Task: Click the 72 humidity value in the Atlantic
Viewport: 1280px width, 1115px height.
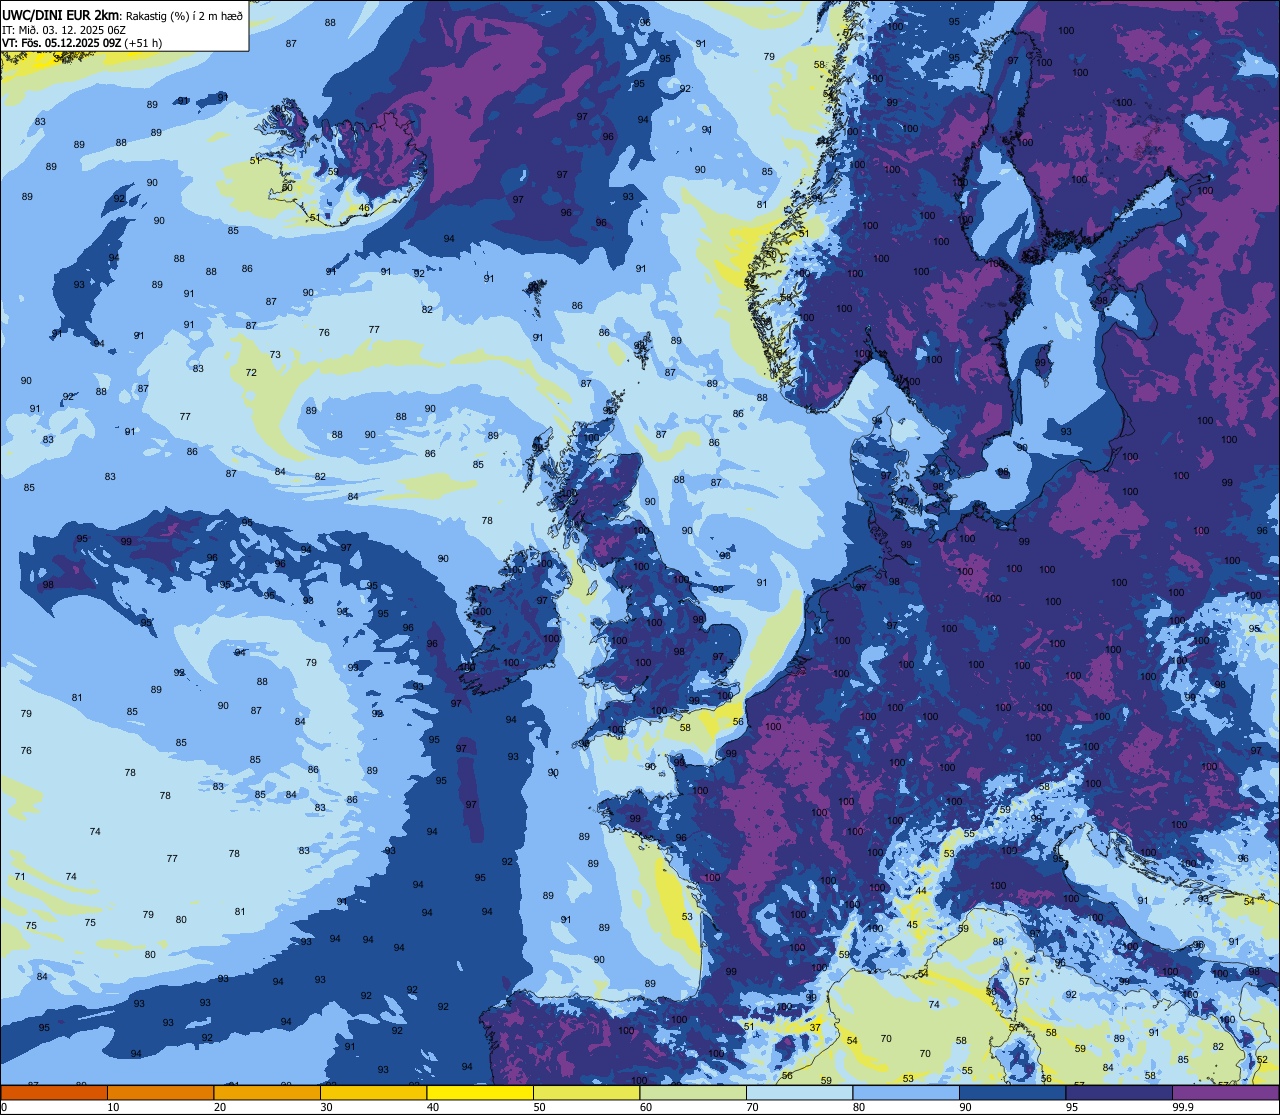Action: [251, 373]
